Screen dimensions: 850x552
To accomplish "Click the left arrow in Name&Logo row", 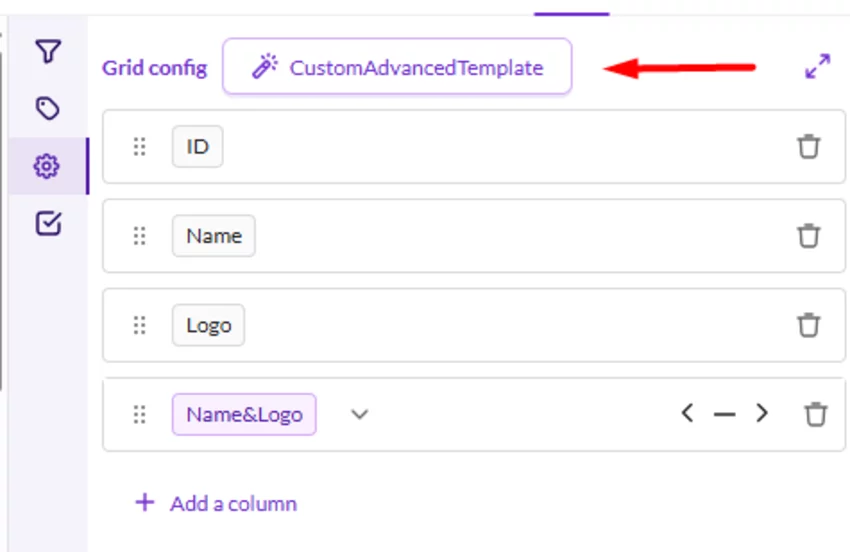I will [x=687, y=414].
